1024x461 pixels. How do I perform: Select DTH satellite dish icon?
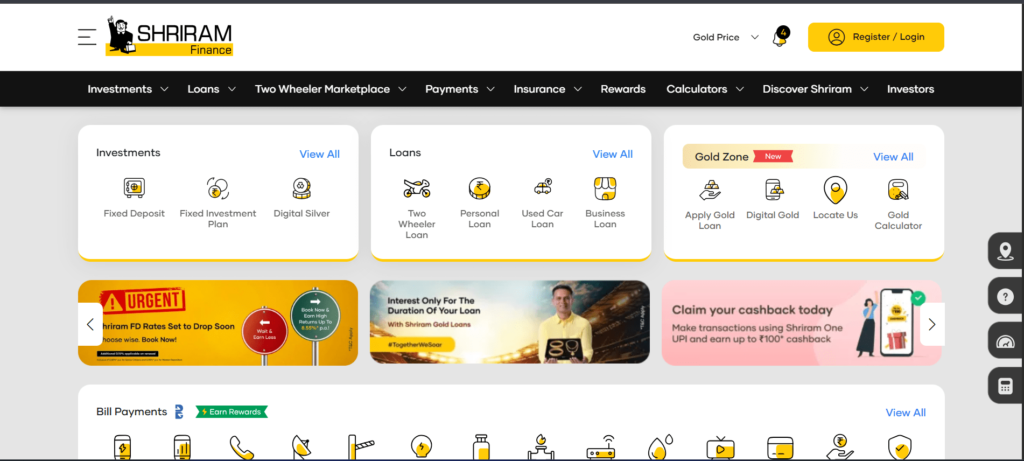302,447
